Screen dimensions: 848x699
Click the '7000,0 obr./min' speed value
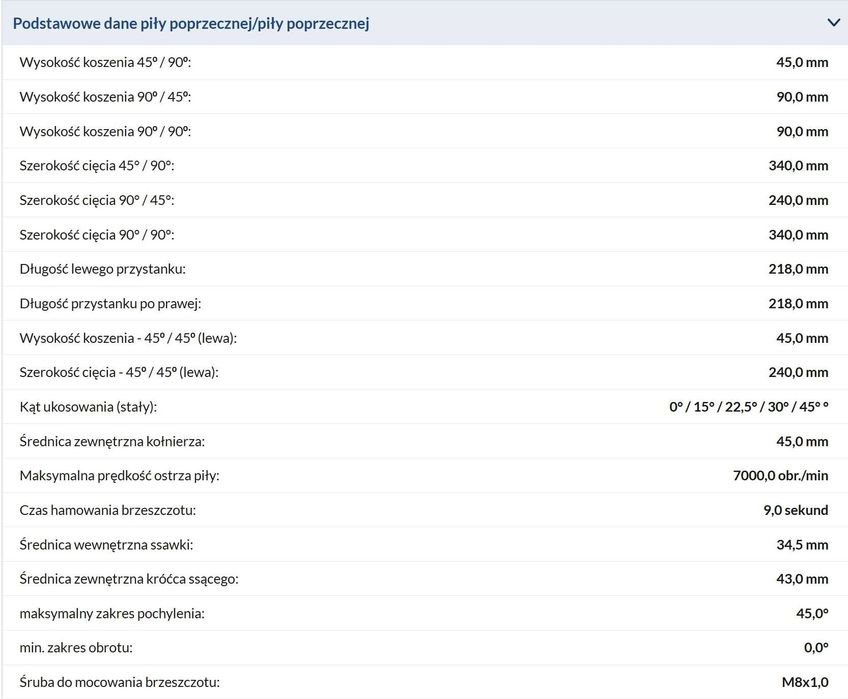tap(780, 476)
